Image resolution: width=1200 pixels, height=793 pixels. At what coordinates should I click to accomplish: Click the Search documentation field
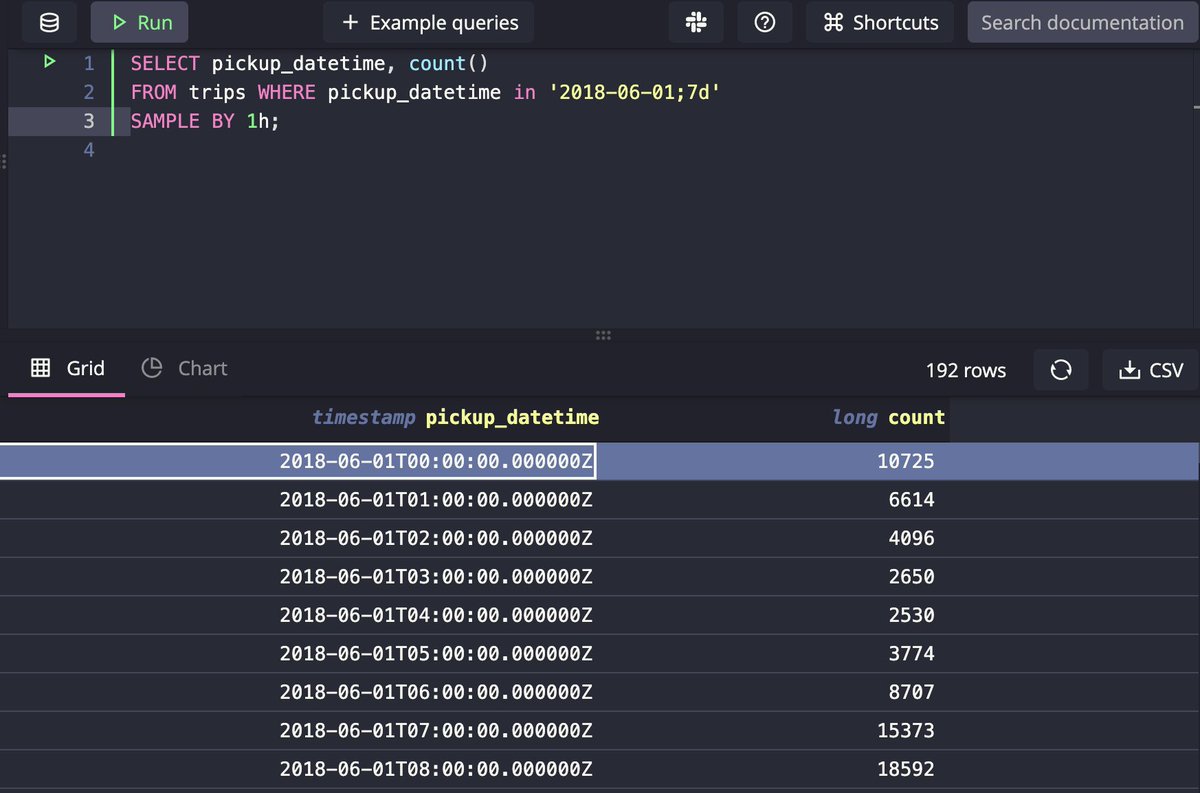pos(1083,21)
